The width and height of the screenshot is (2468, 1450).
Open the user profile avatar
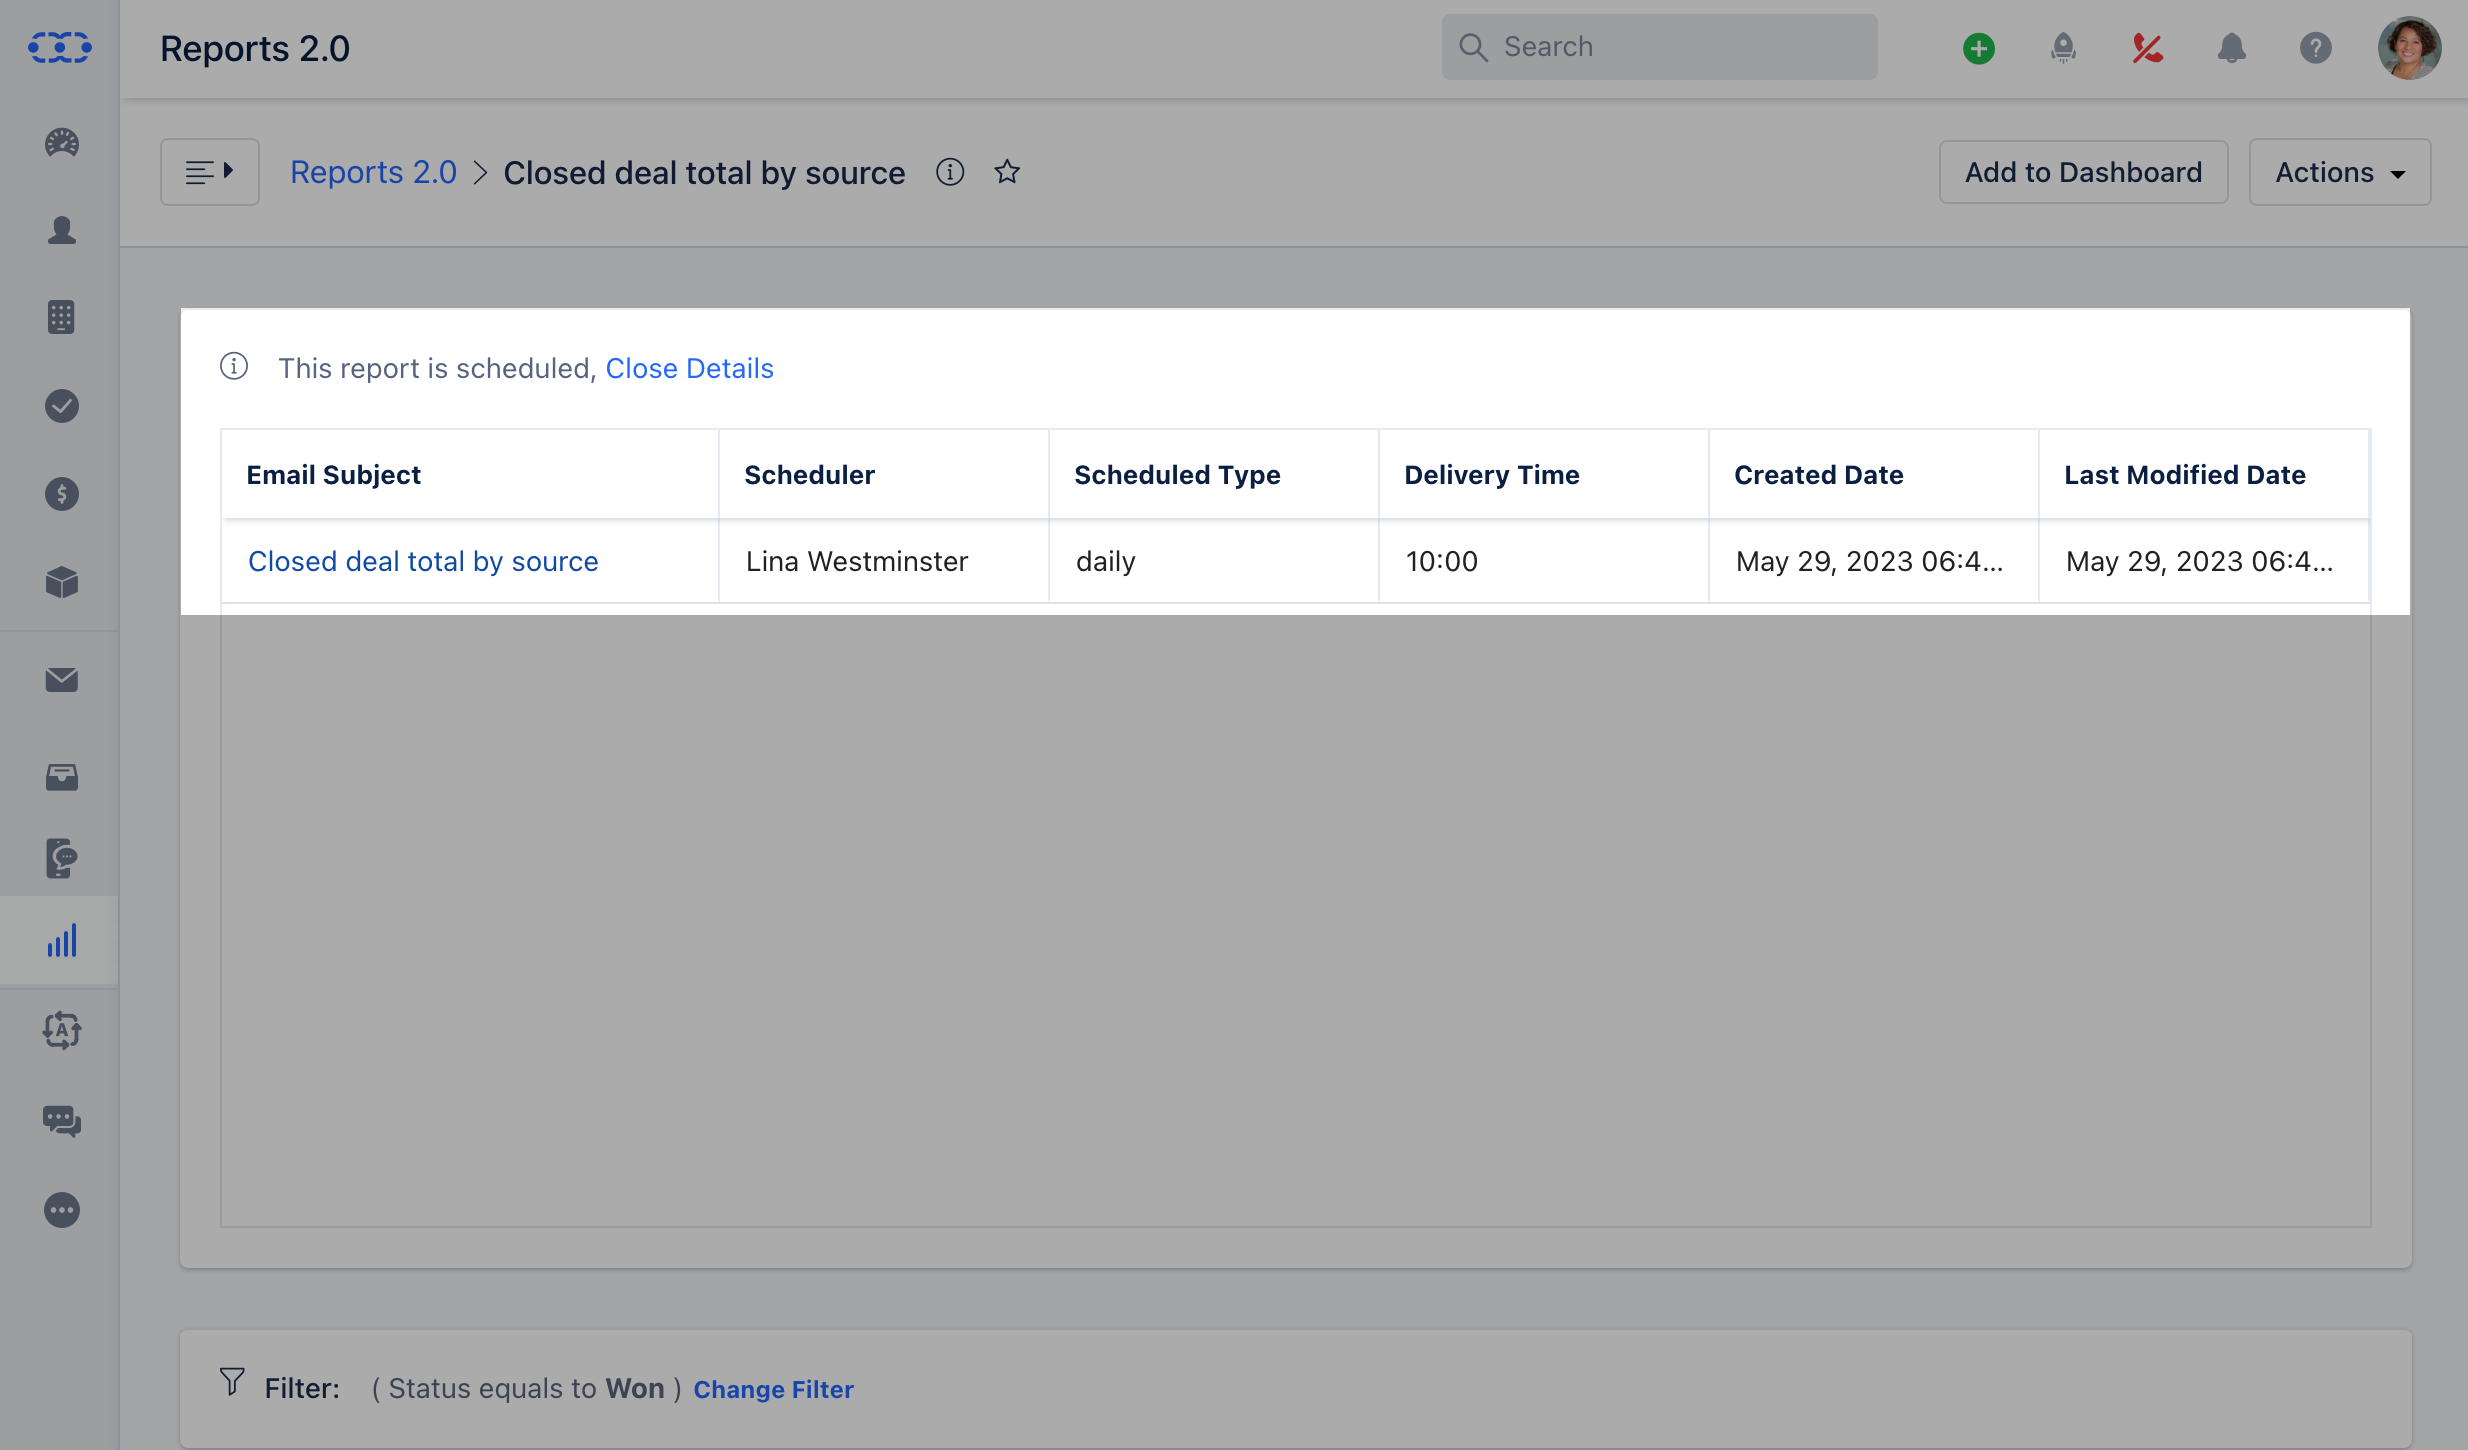pyautogui.click(x=2409, y=48)
